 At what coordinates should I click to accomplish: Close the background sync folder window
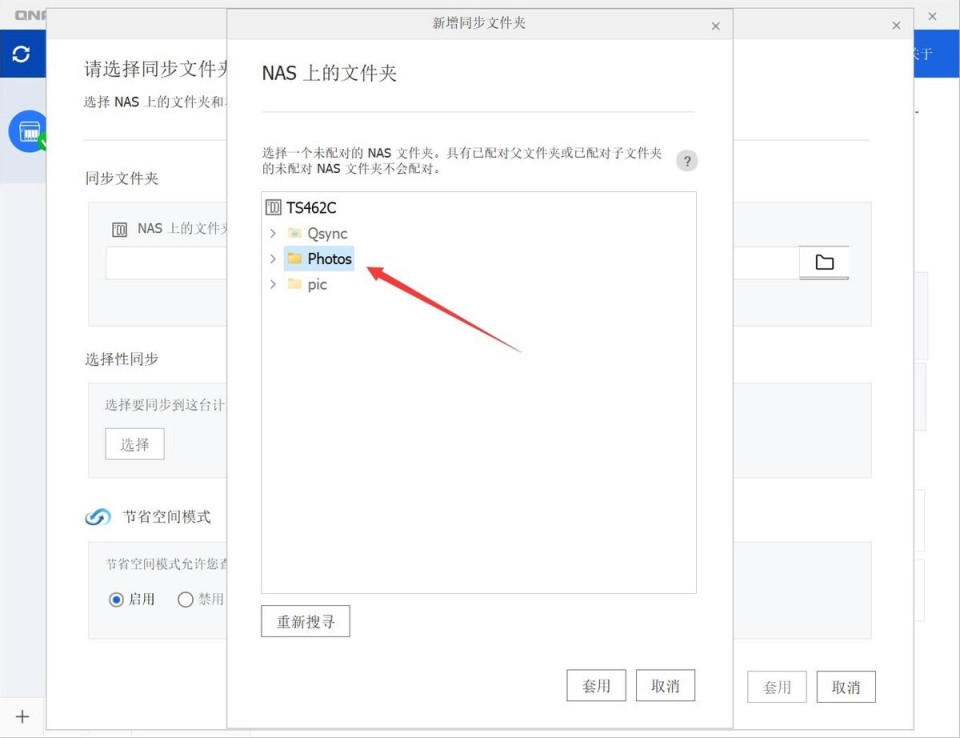(x=896, y=26)
